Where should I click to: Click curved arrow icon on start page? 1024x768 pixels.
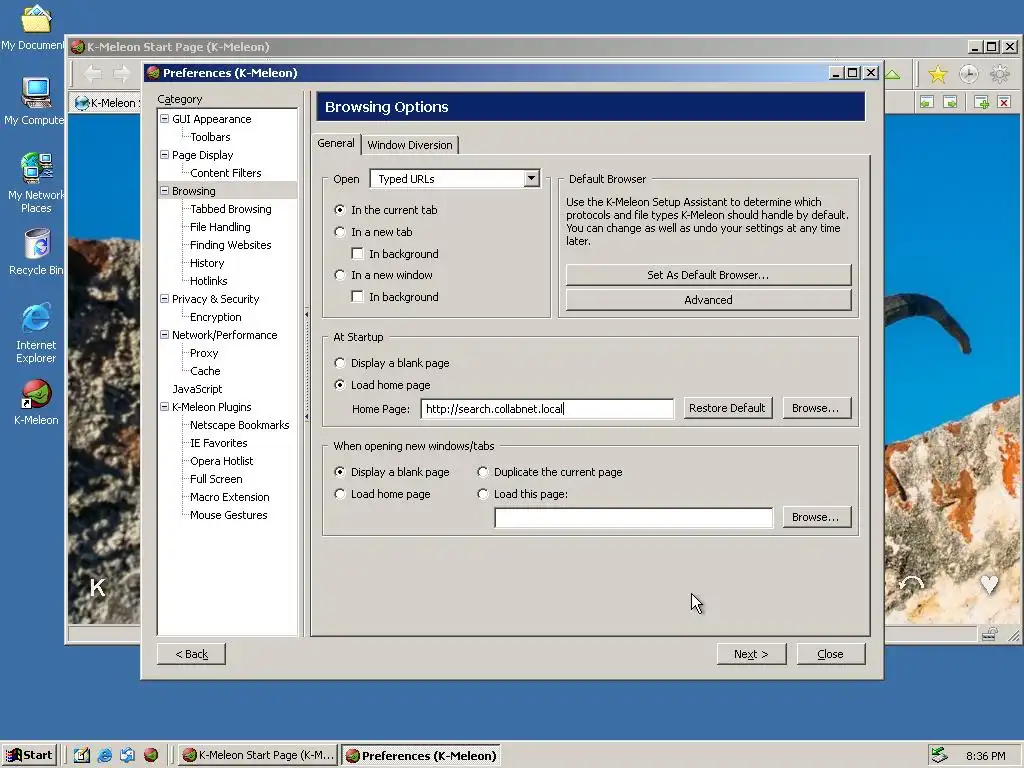[911, 583]
